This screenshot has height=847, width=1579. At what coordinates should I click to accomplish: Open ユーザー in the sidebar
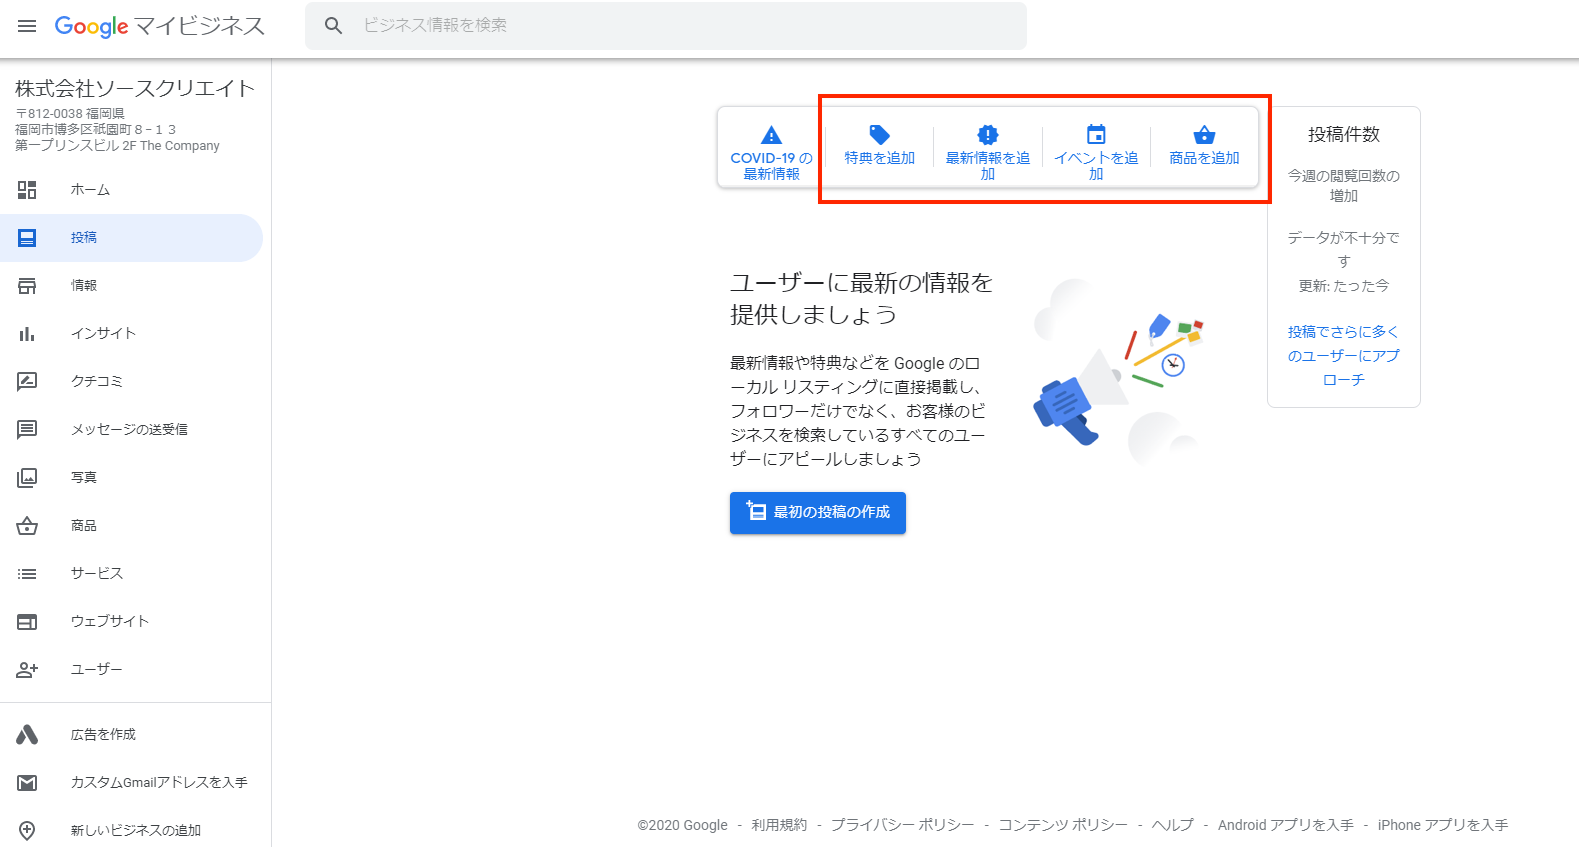(131, 670)
